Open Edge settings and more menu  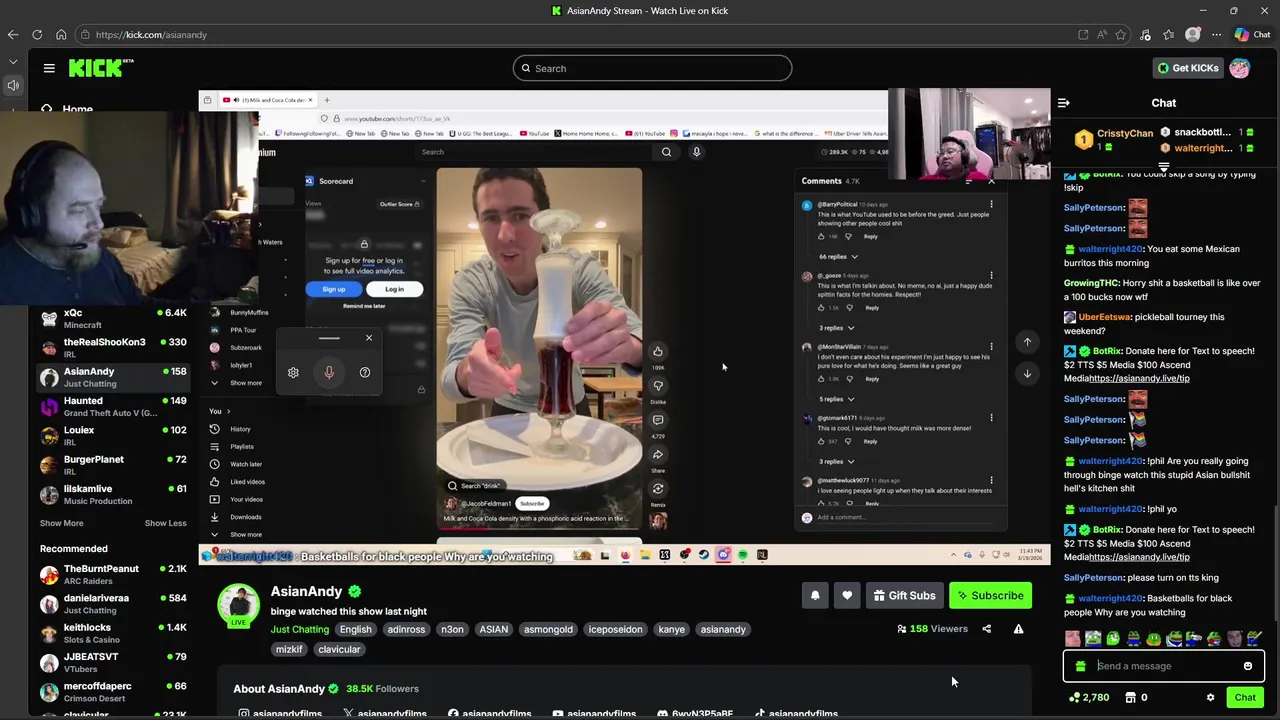point(1217,35)
